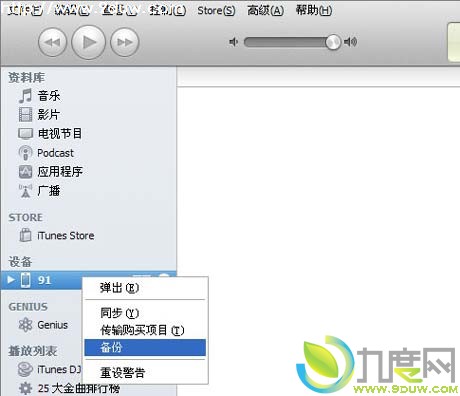
Task: Select the 广播 library label
Action: (49, 191)
